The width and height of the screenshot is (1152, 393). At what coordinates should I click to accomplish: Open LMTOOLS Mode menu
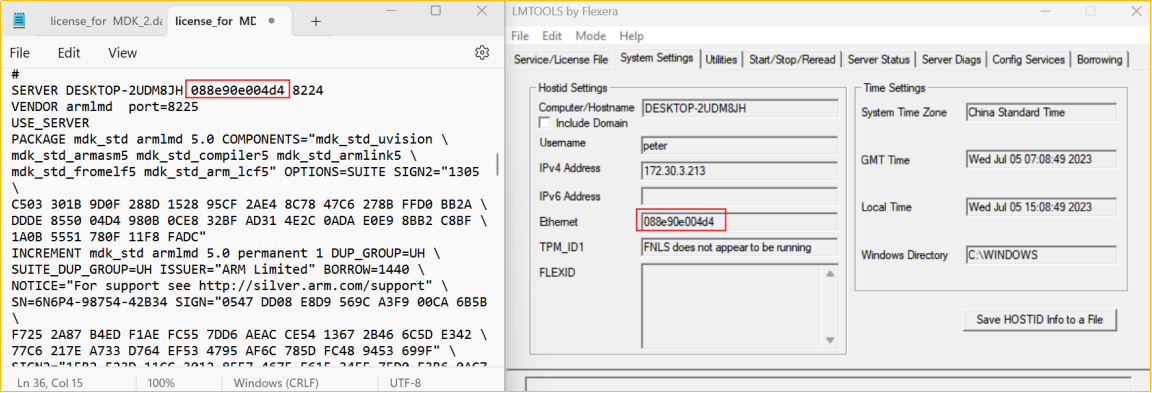pyautogui.click(x=591, y=35)
